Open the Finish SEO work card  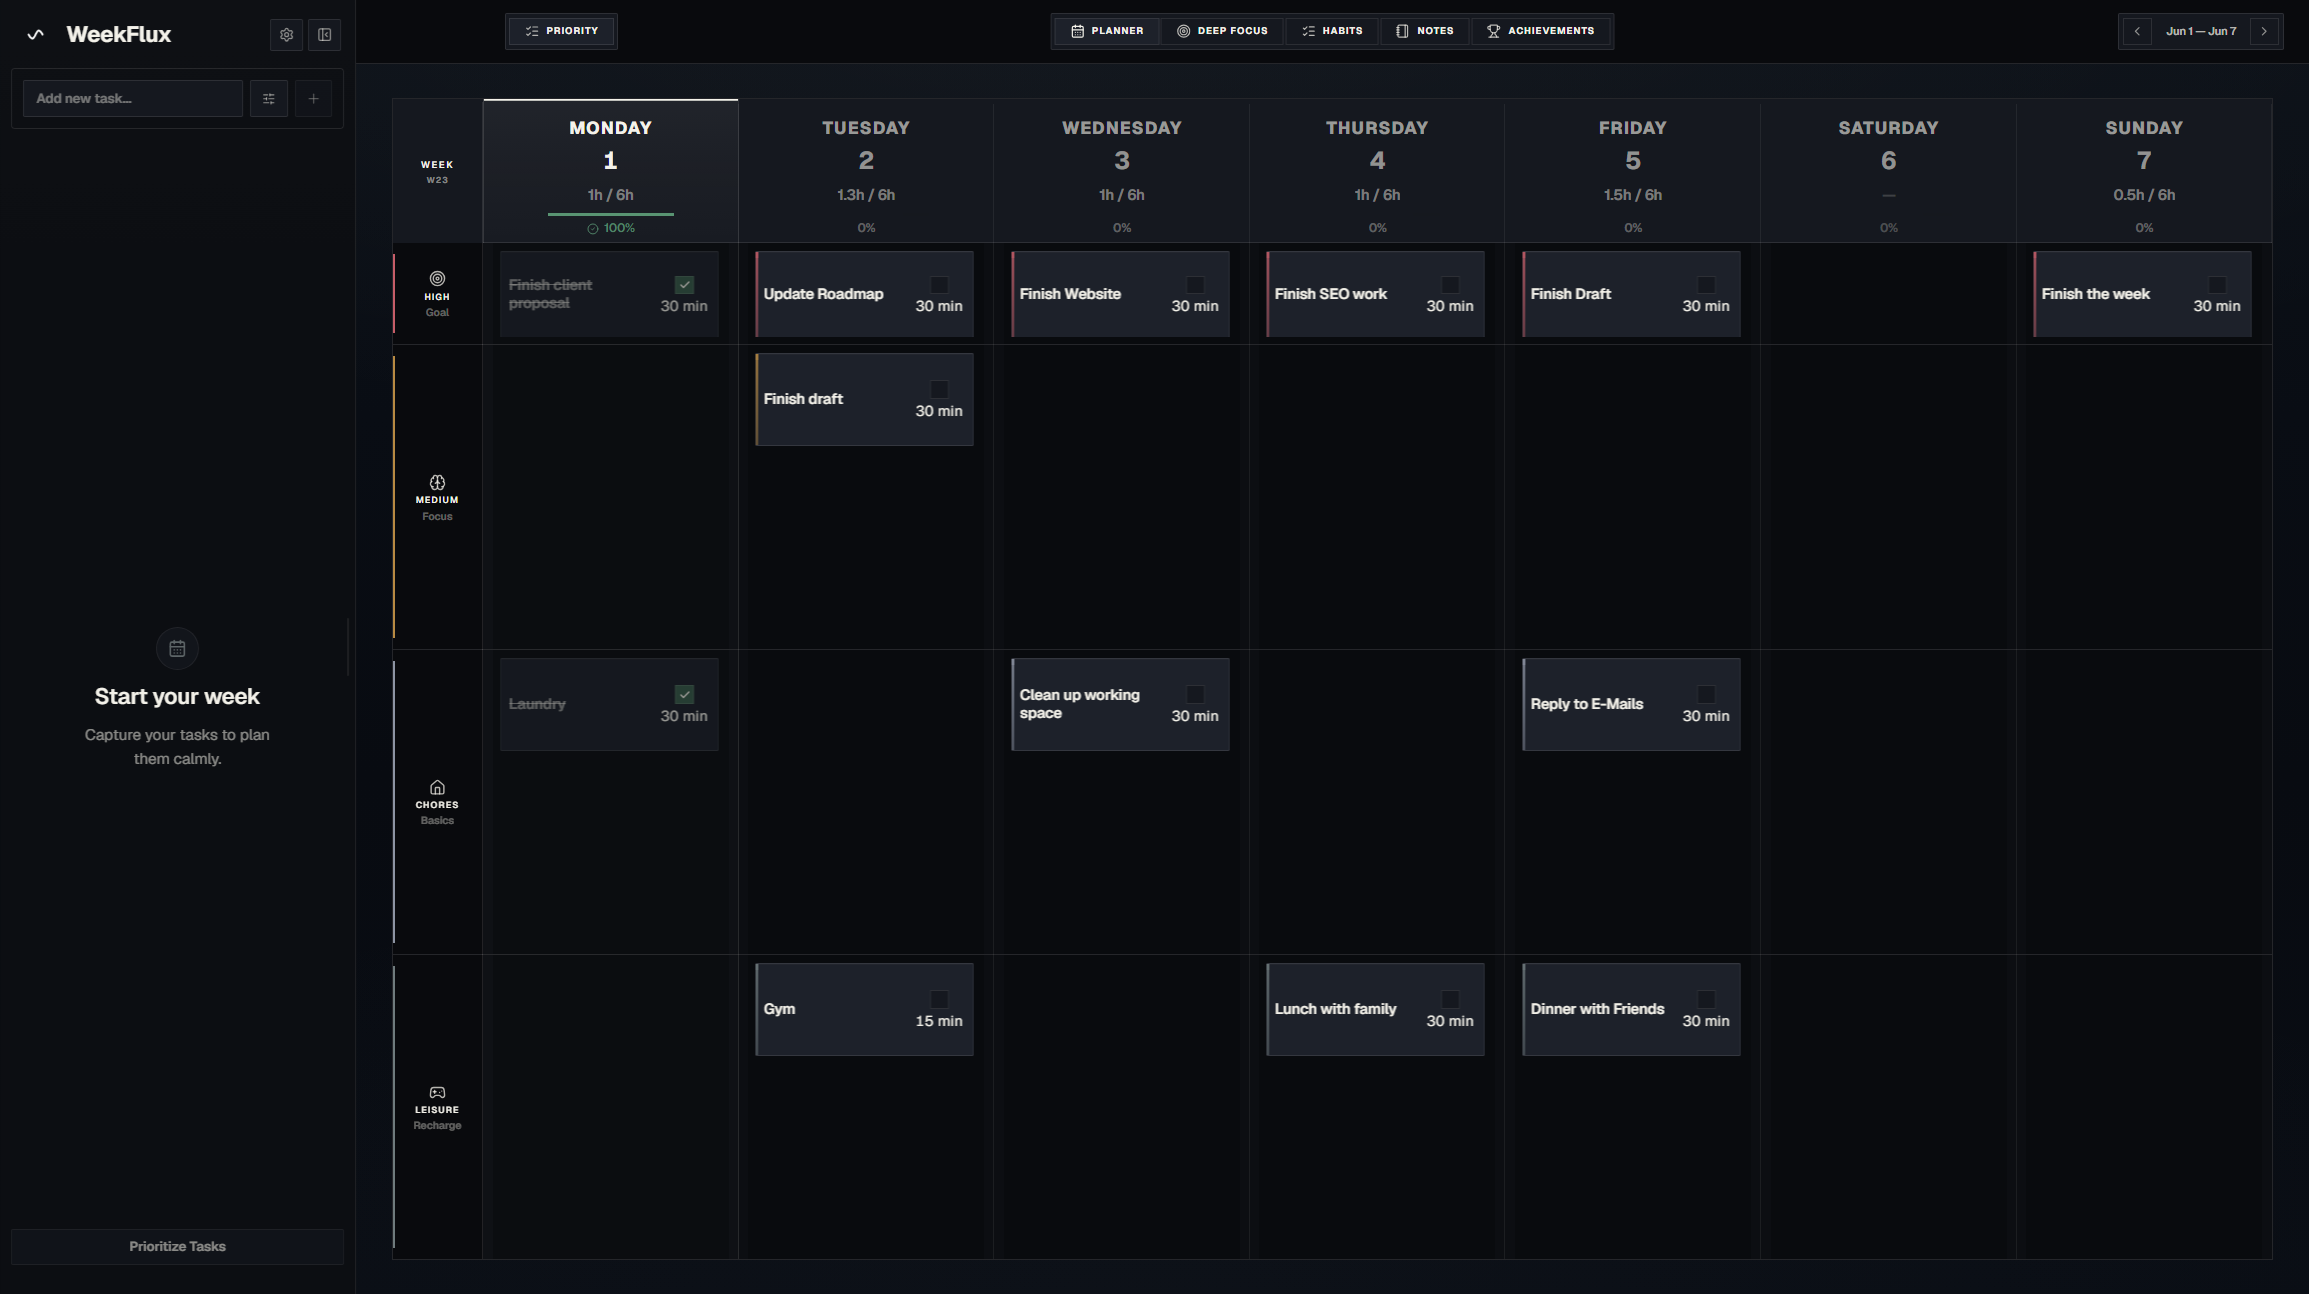pos(1375,294)
